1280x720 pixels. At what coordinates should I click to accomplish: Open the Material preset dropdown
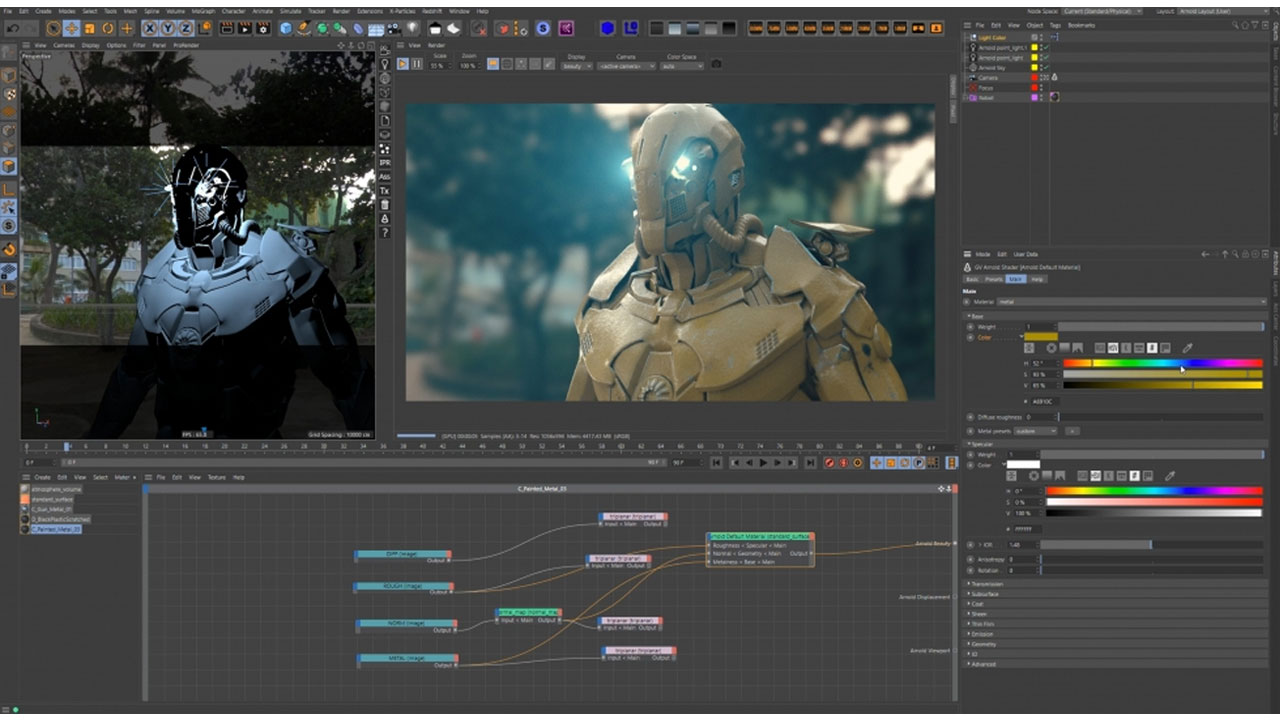(x=1130, y=301)
